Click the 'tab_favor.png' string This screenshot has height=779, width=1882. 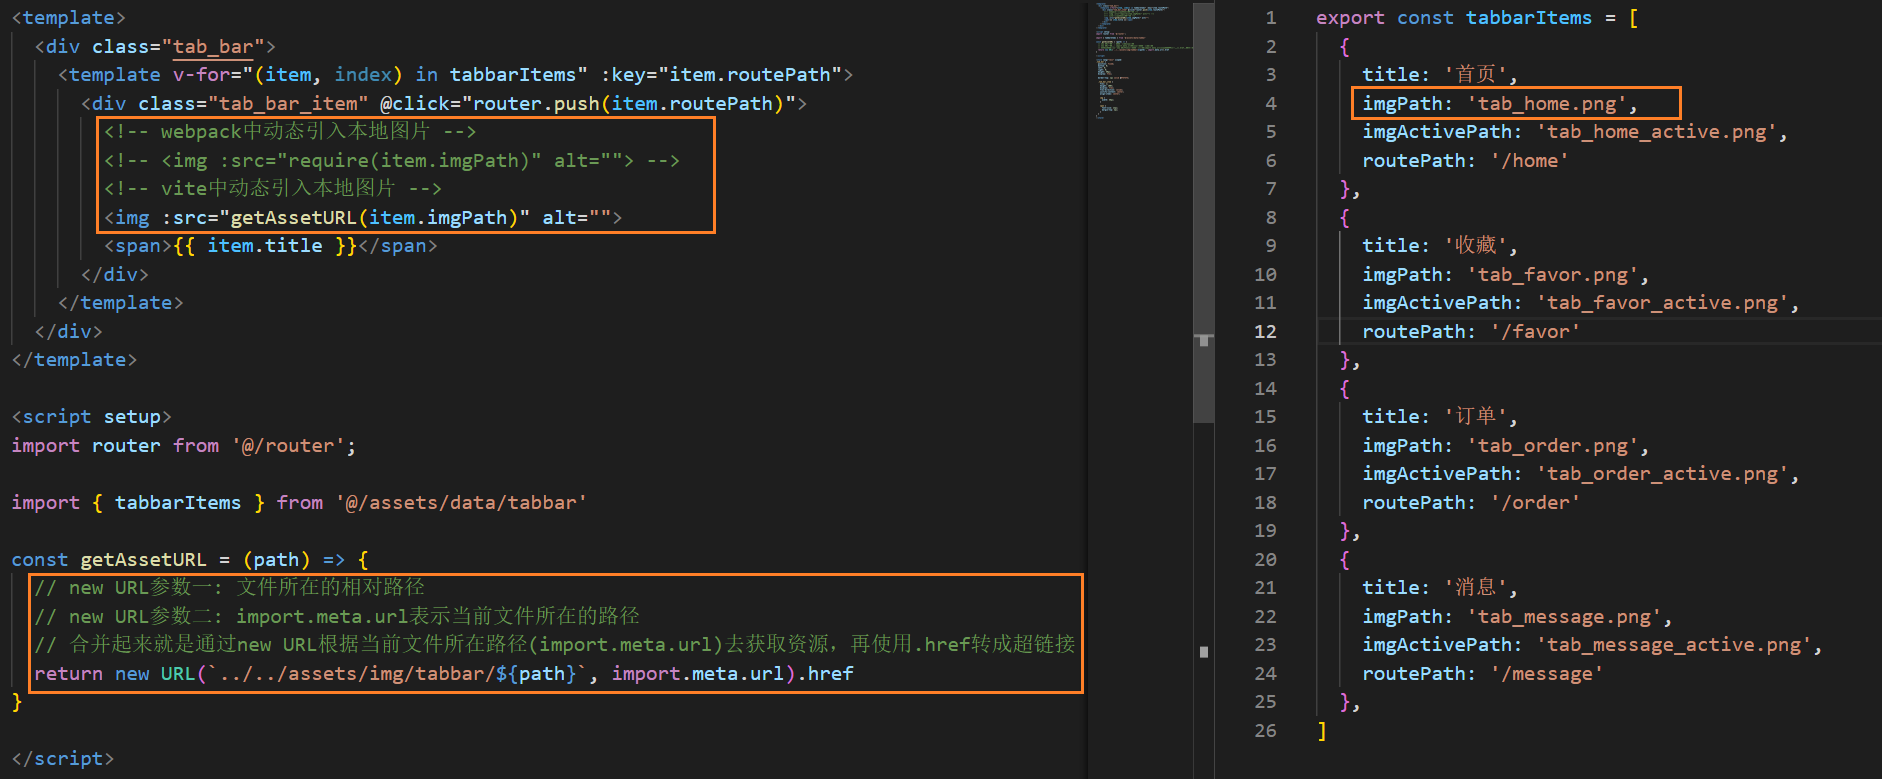(1553, 275)
